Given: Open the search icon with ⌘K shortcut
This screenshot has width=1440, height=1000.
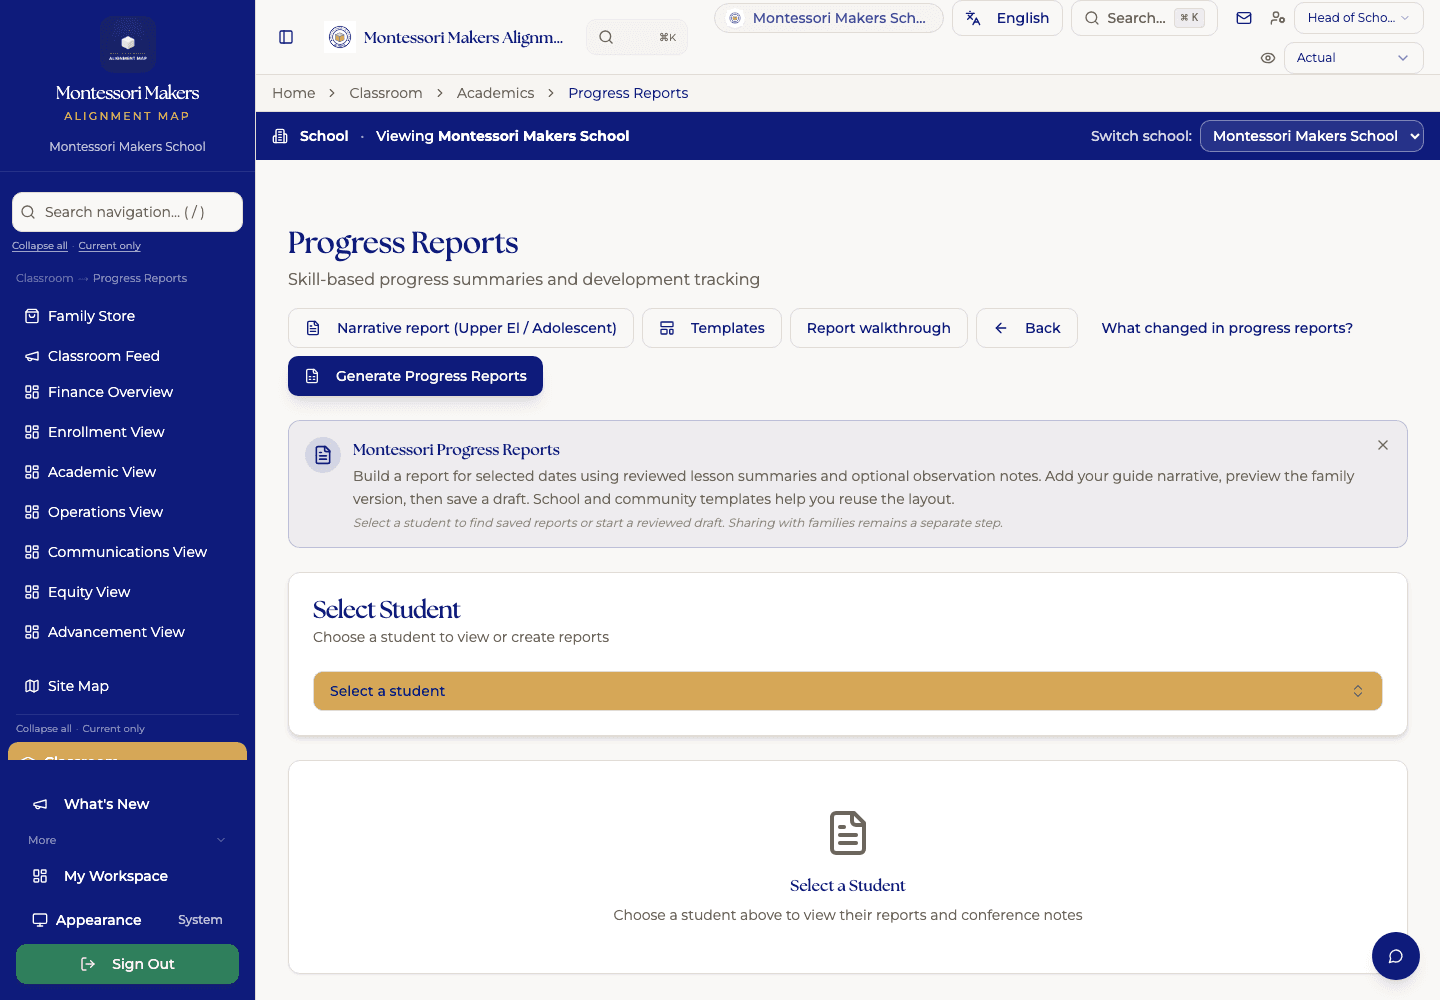Looking at the screenshot, I should pyautogui.click(x=637, y=37).
